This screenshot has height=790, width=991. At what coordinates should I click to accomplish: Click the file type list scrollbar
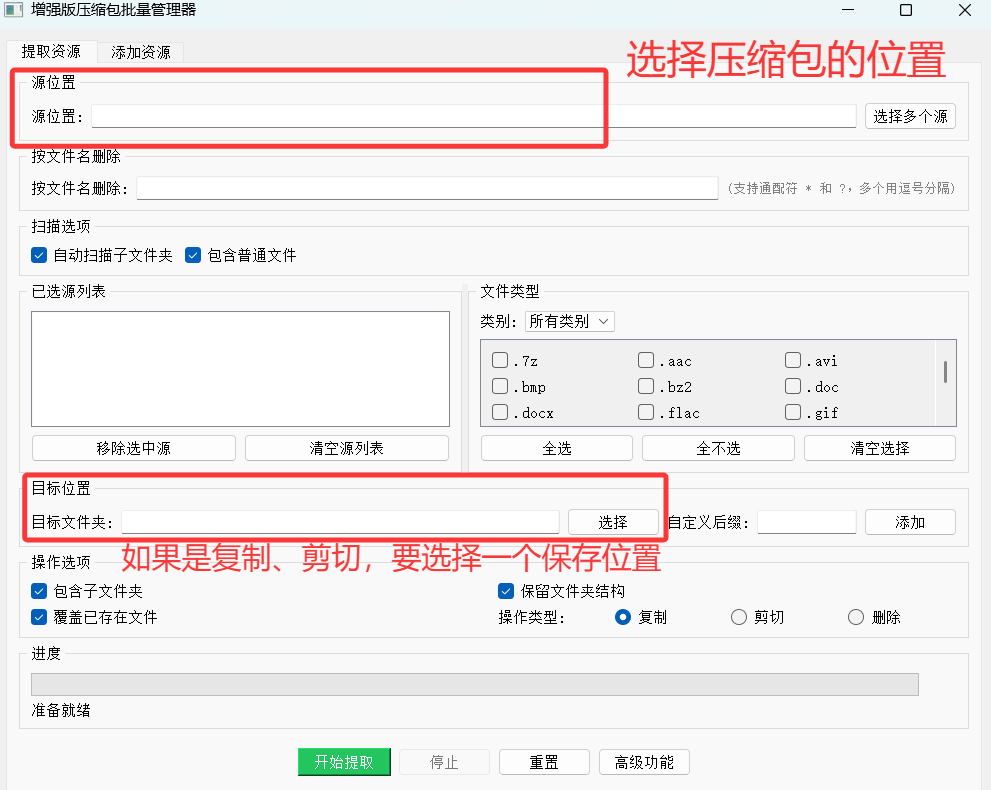pyautogui.click(x=945, y=372)
